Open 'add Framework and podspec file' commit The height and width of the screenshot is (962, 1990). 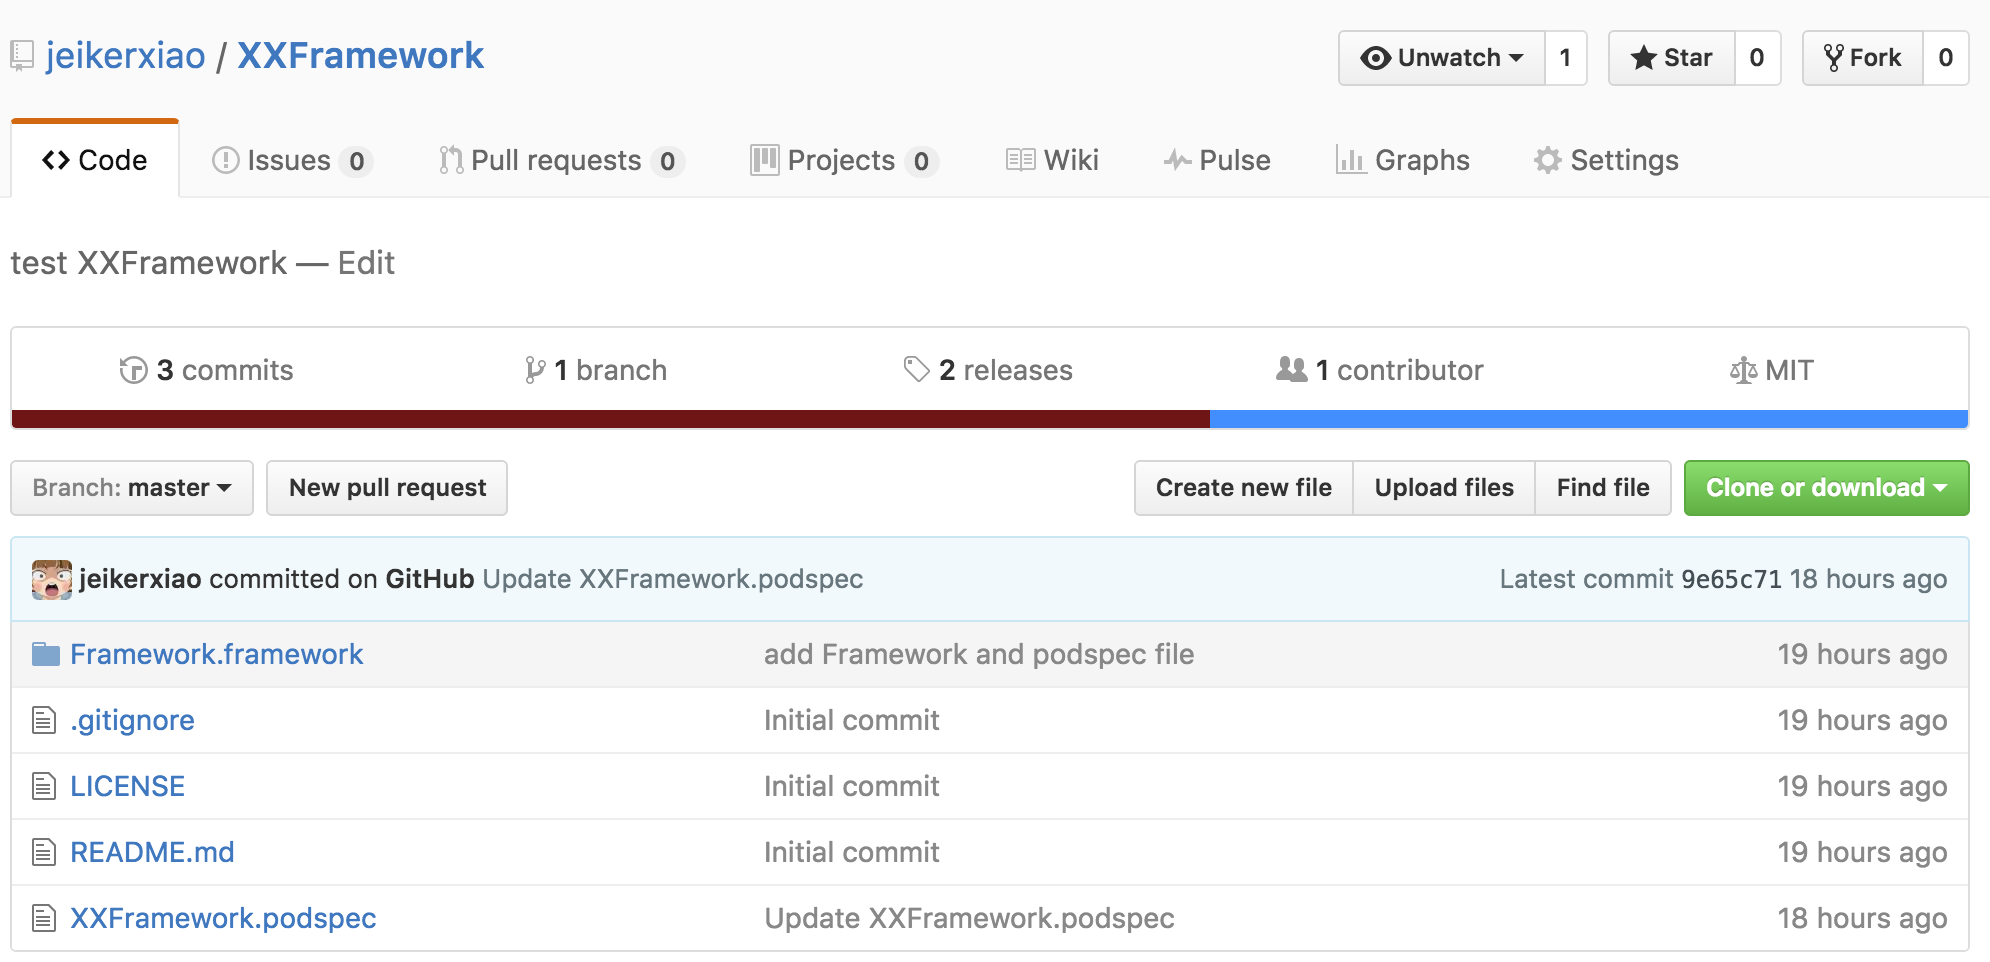(x=979, y=654)
